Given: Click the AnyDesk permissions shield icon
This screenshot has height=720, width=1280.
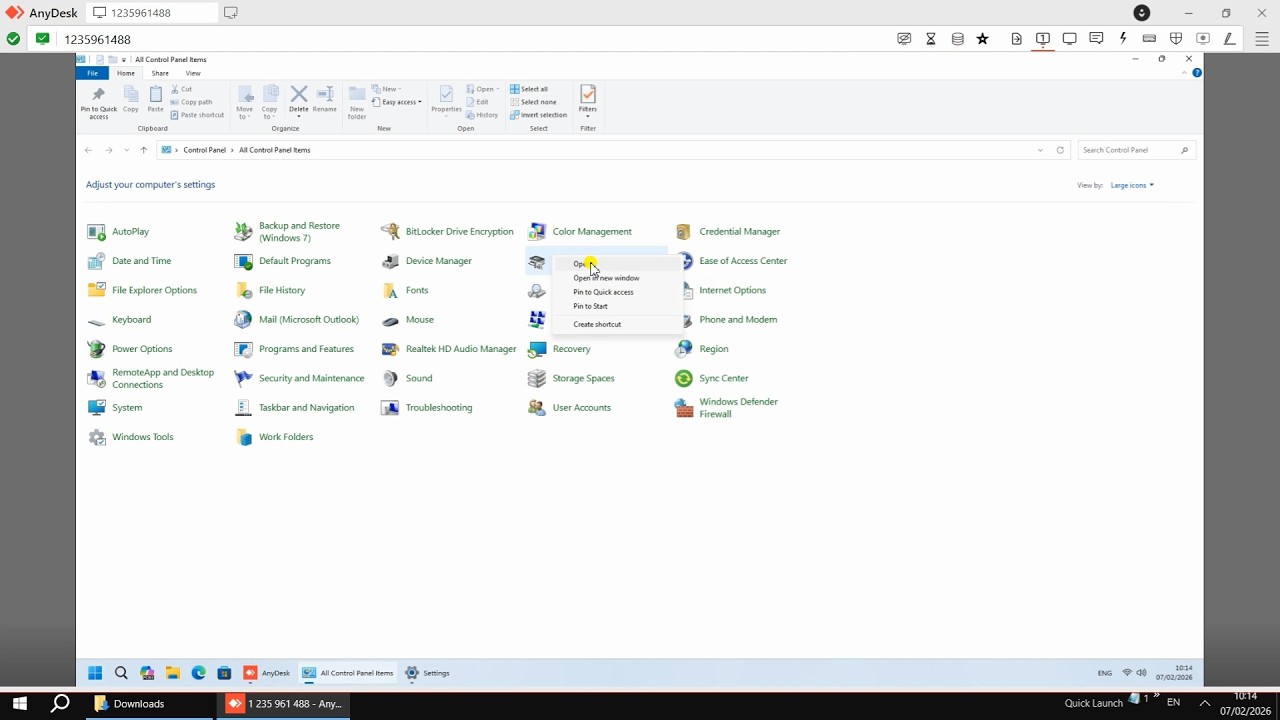Looking at the screenshot, I should (1176, 39).
